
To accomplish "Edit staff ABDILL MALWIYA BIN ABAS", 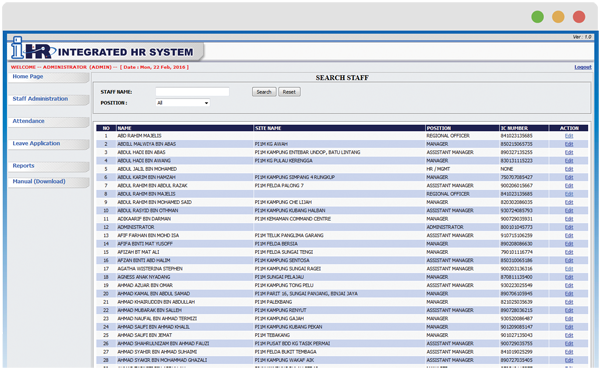I will (569, 144).
